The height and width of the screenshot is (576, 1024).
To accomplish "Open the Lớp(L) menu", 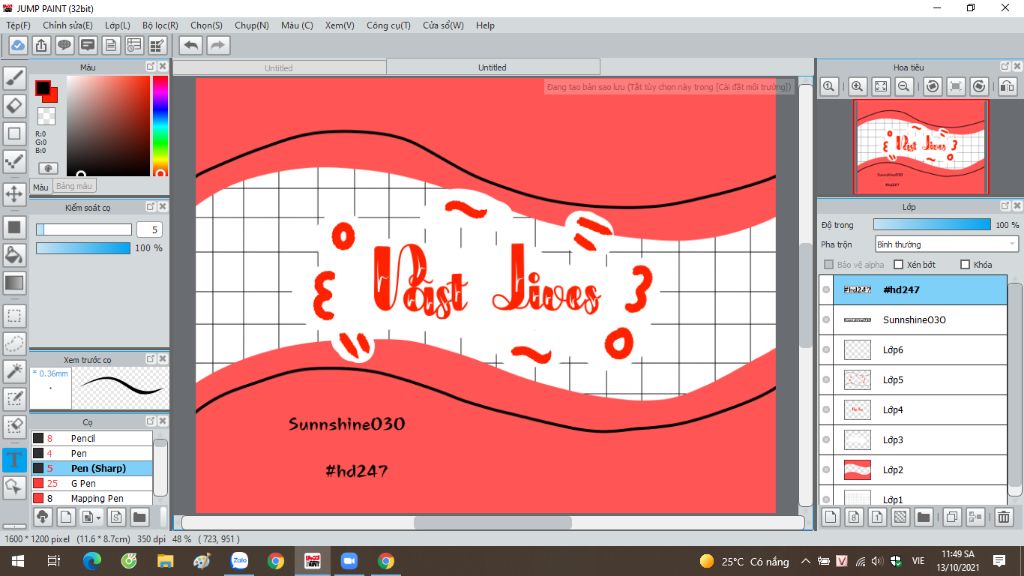I will 118,25.
